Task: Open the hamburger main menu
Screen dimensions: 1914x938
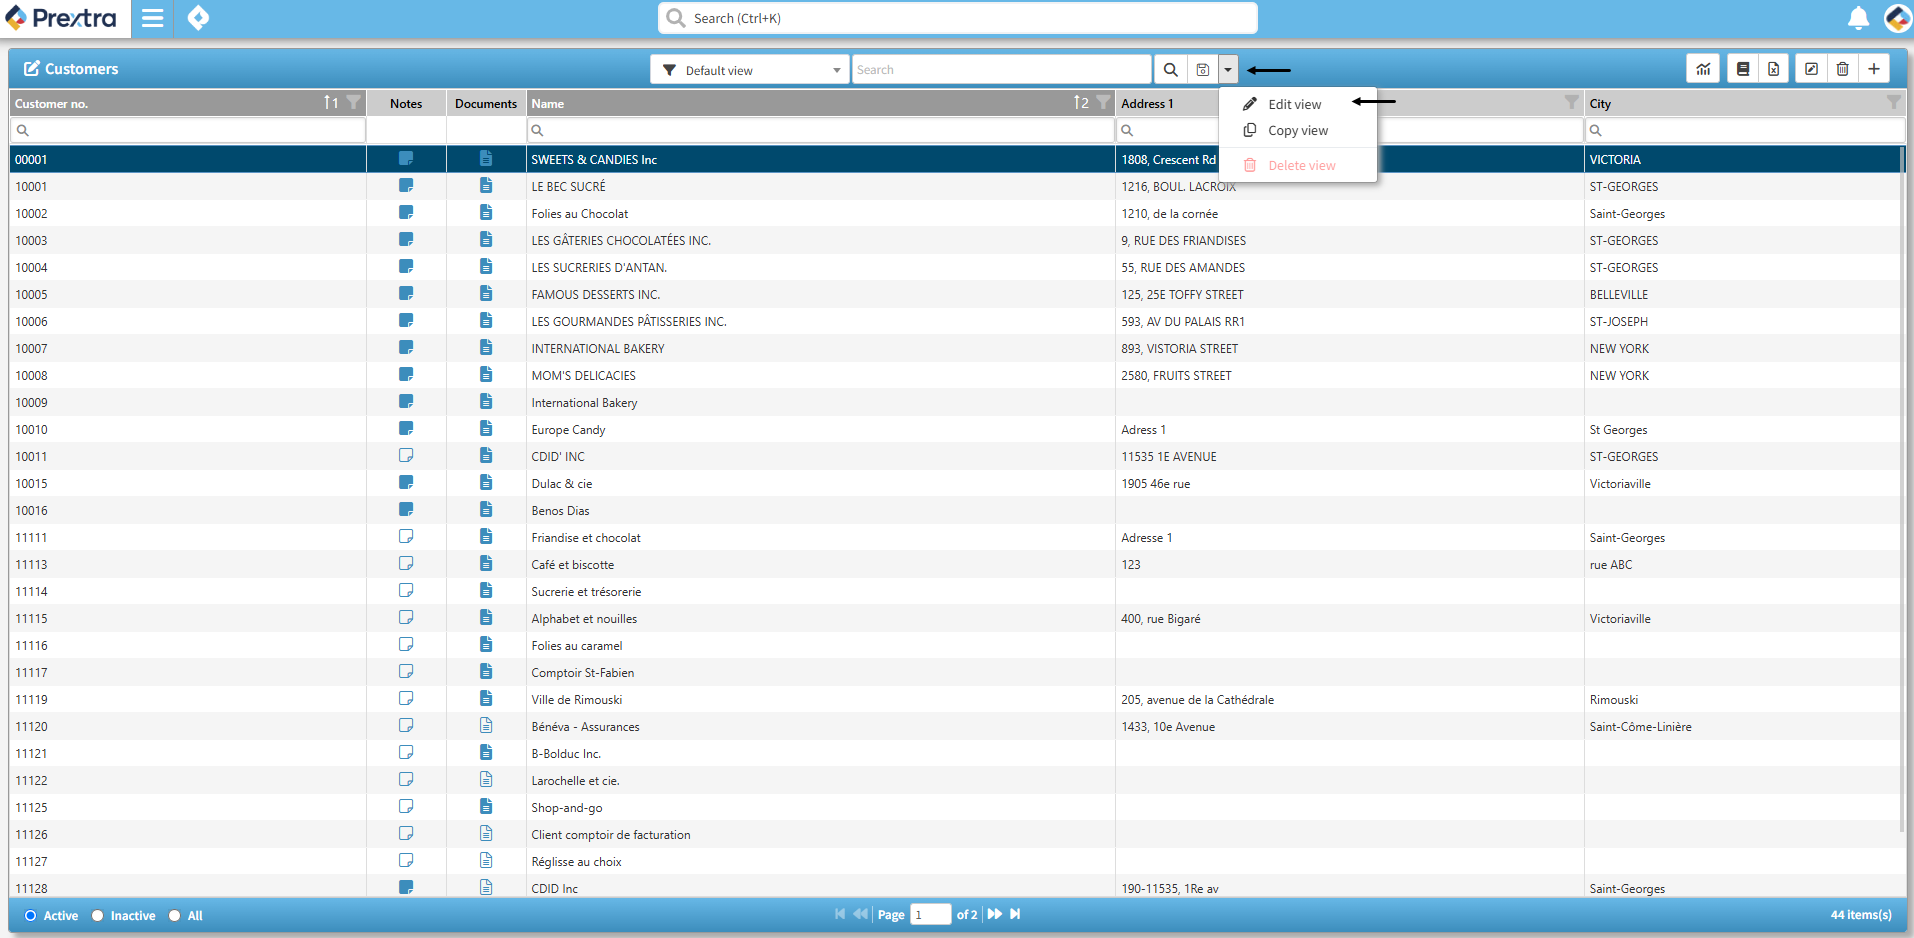Action: [x=152, y=18]
